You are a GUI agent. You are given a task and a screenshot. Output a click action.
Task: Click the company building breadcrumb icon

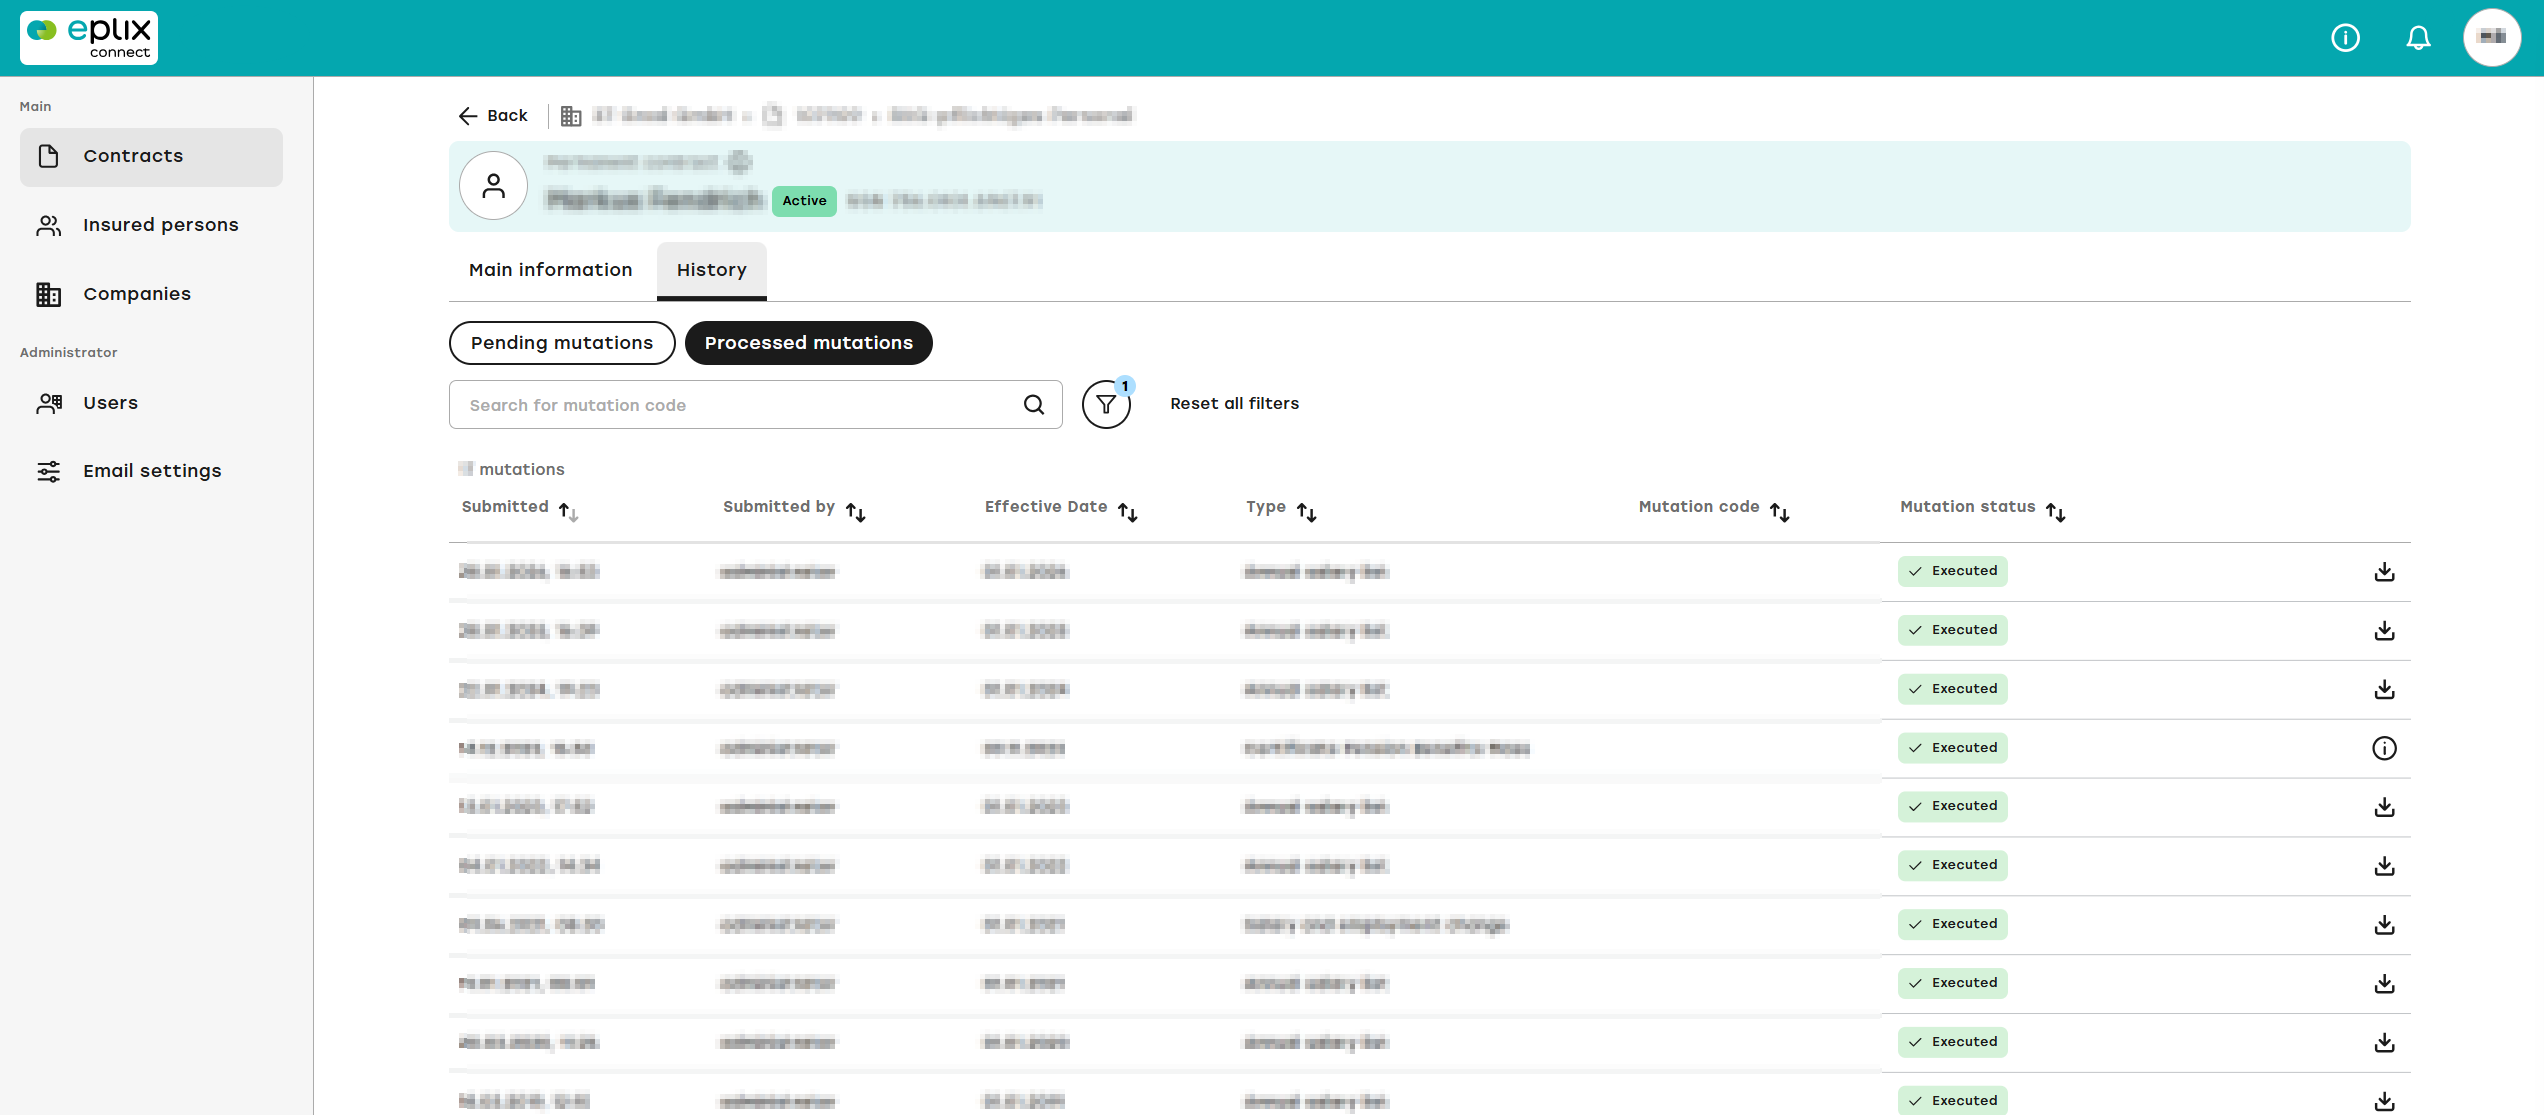point(571,116)
